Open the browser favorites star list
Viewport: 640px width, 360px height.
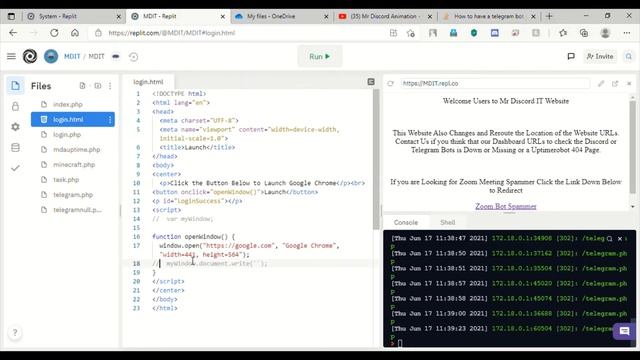tap(563, 33)
